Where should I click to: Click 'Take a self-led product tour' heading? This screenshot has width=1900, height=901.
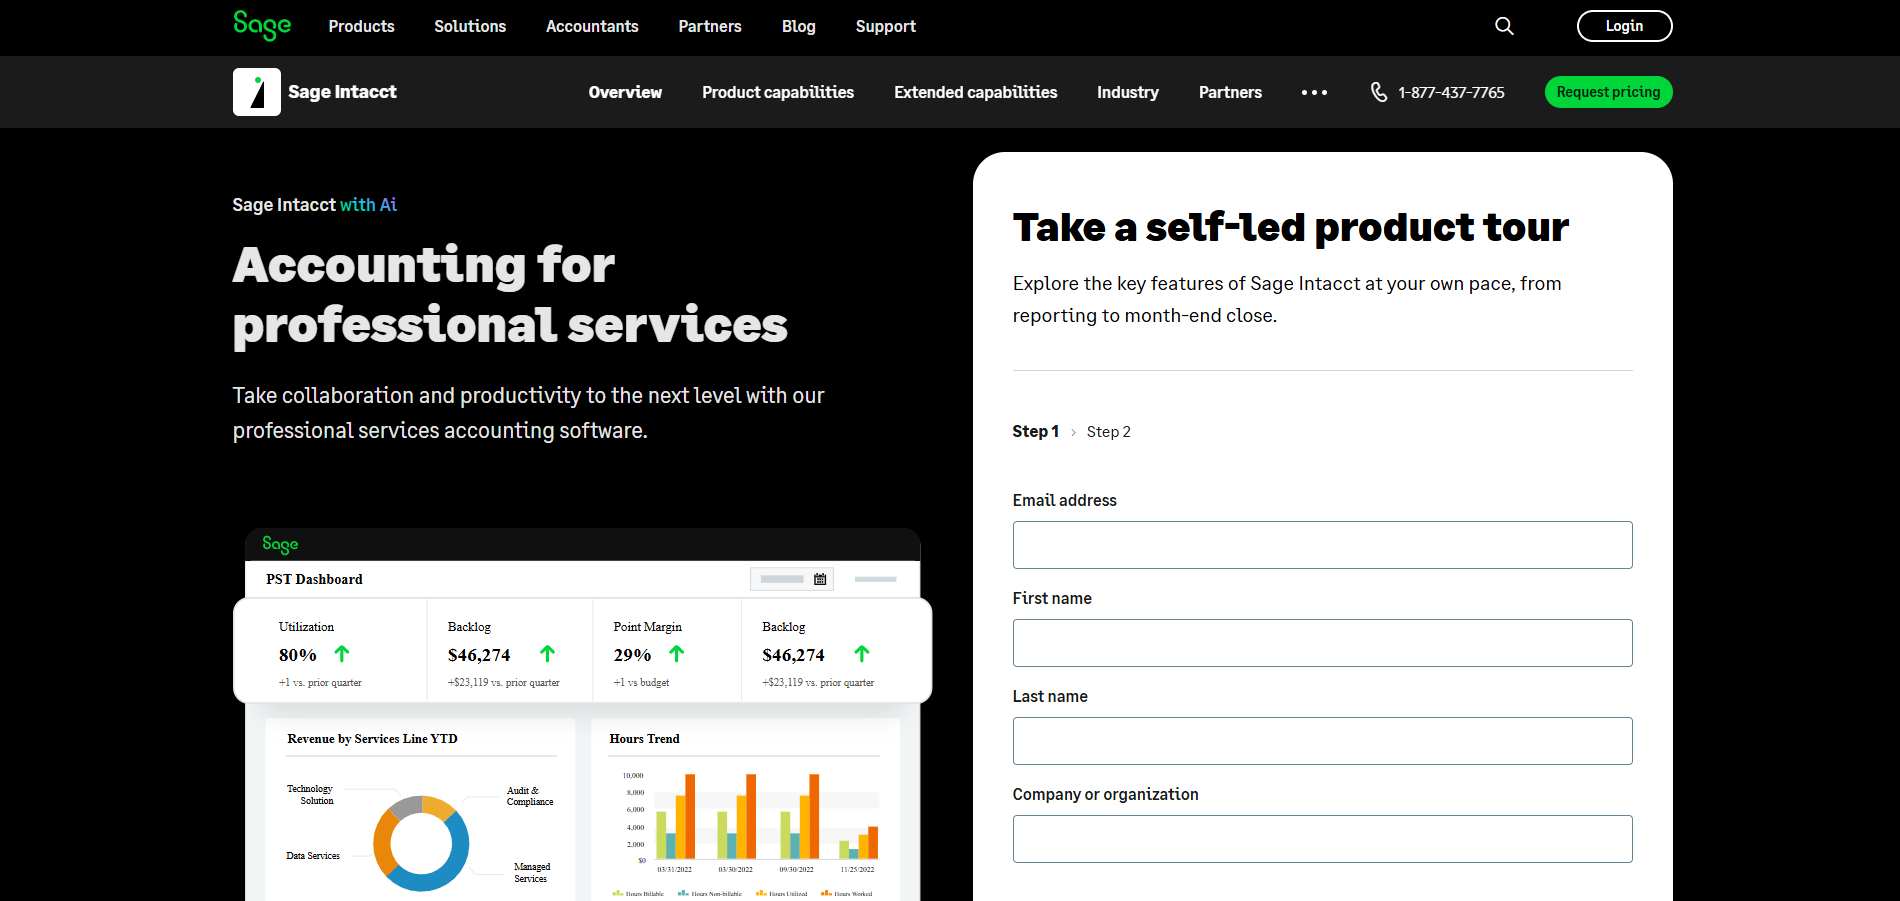[1290, 228]
